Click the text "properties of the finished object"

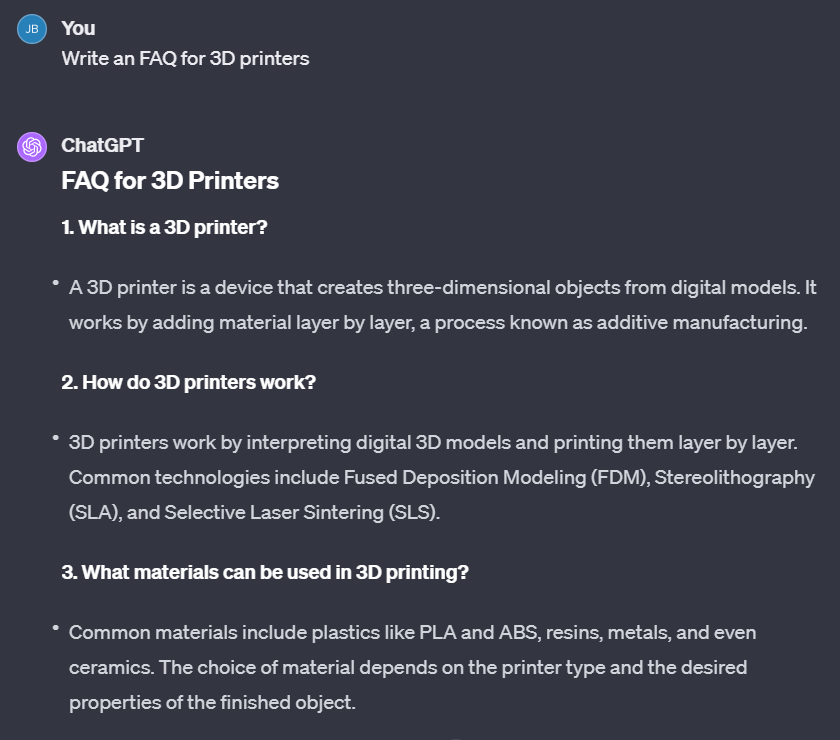211,702
